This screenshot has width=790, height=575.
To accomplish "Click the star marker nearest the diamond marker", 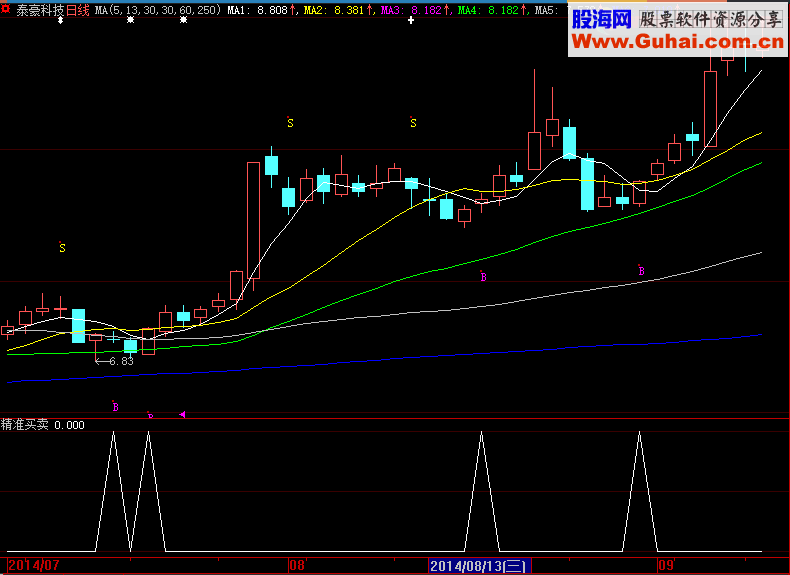I will click(130, 20).
